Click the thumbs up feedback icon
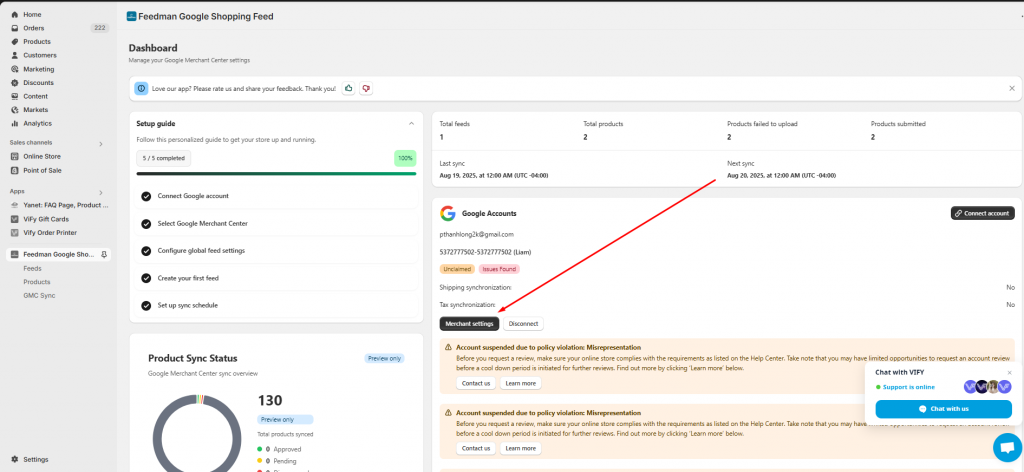This screenshot has width=1024, height=472. point(349,88)
